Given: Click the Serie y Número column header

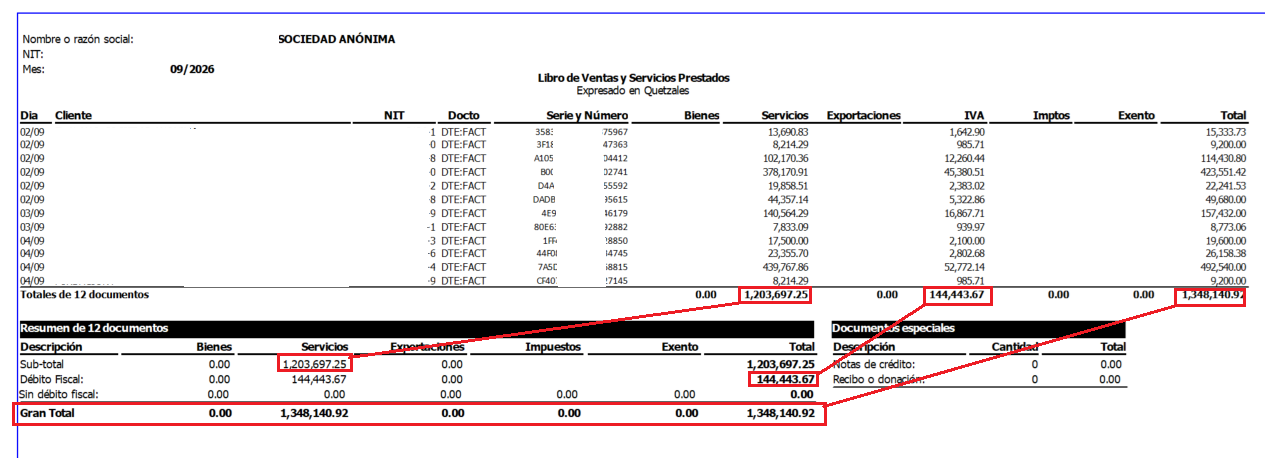Looking at the screenshot, I should tap(587, 116).
